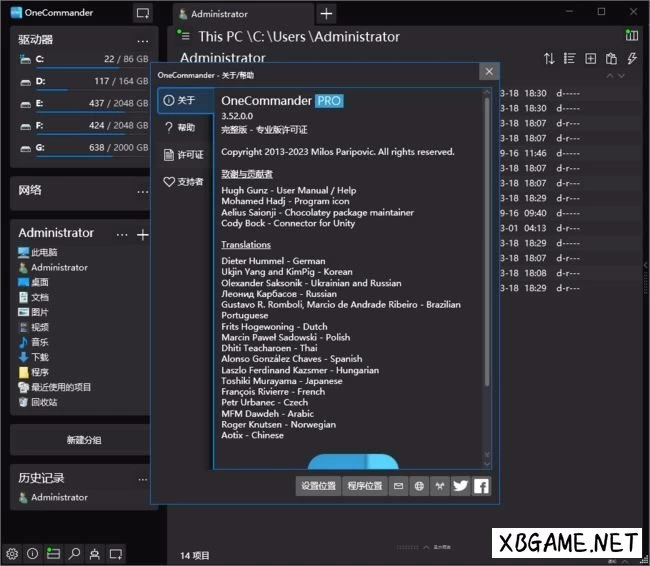Toggle the dual-pane column layout icon

click(x=631, y=35)
